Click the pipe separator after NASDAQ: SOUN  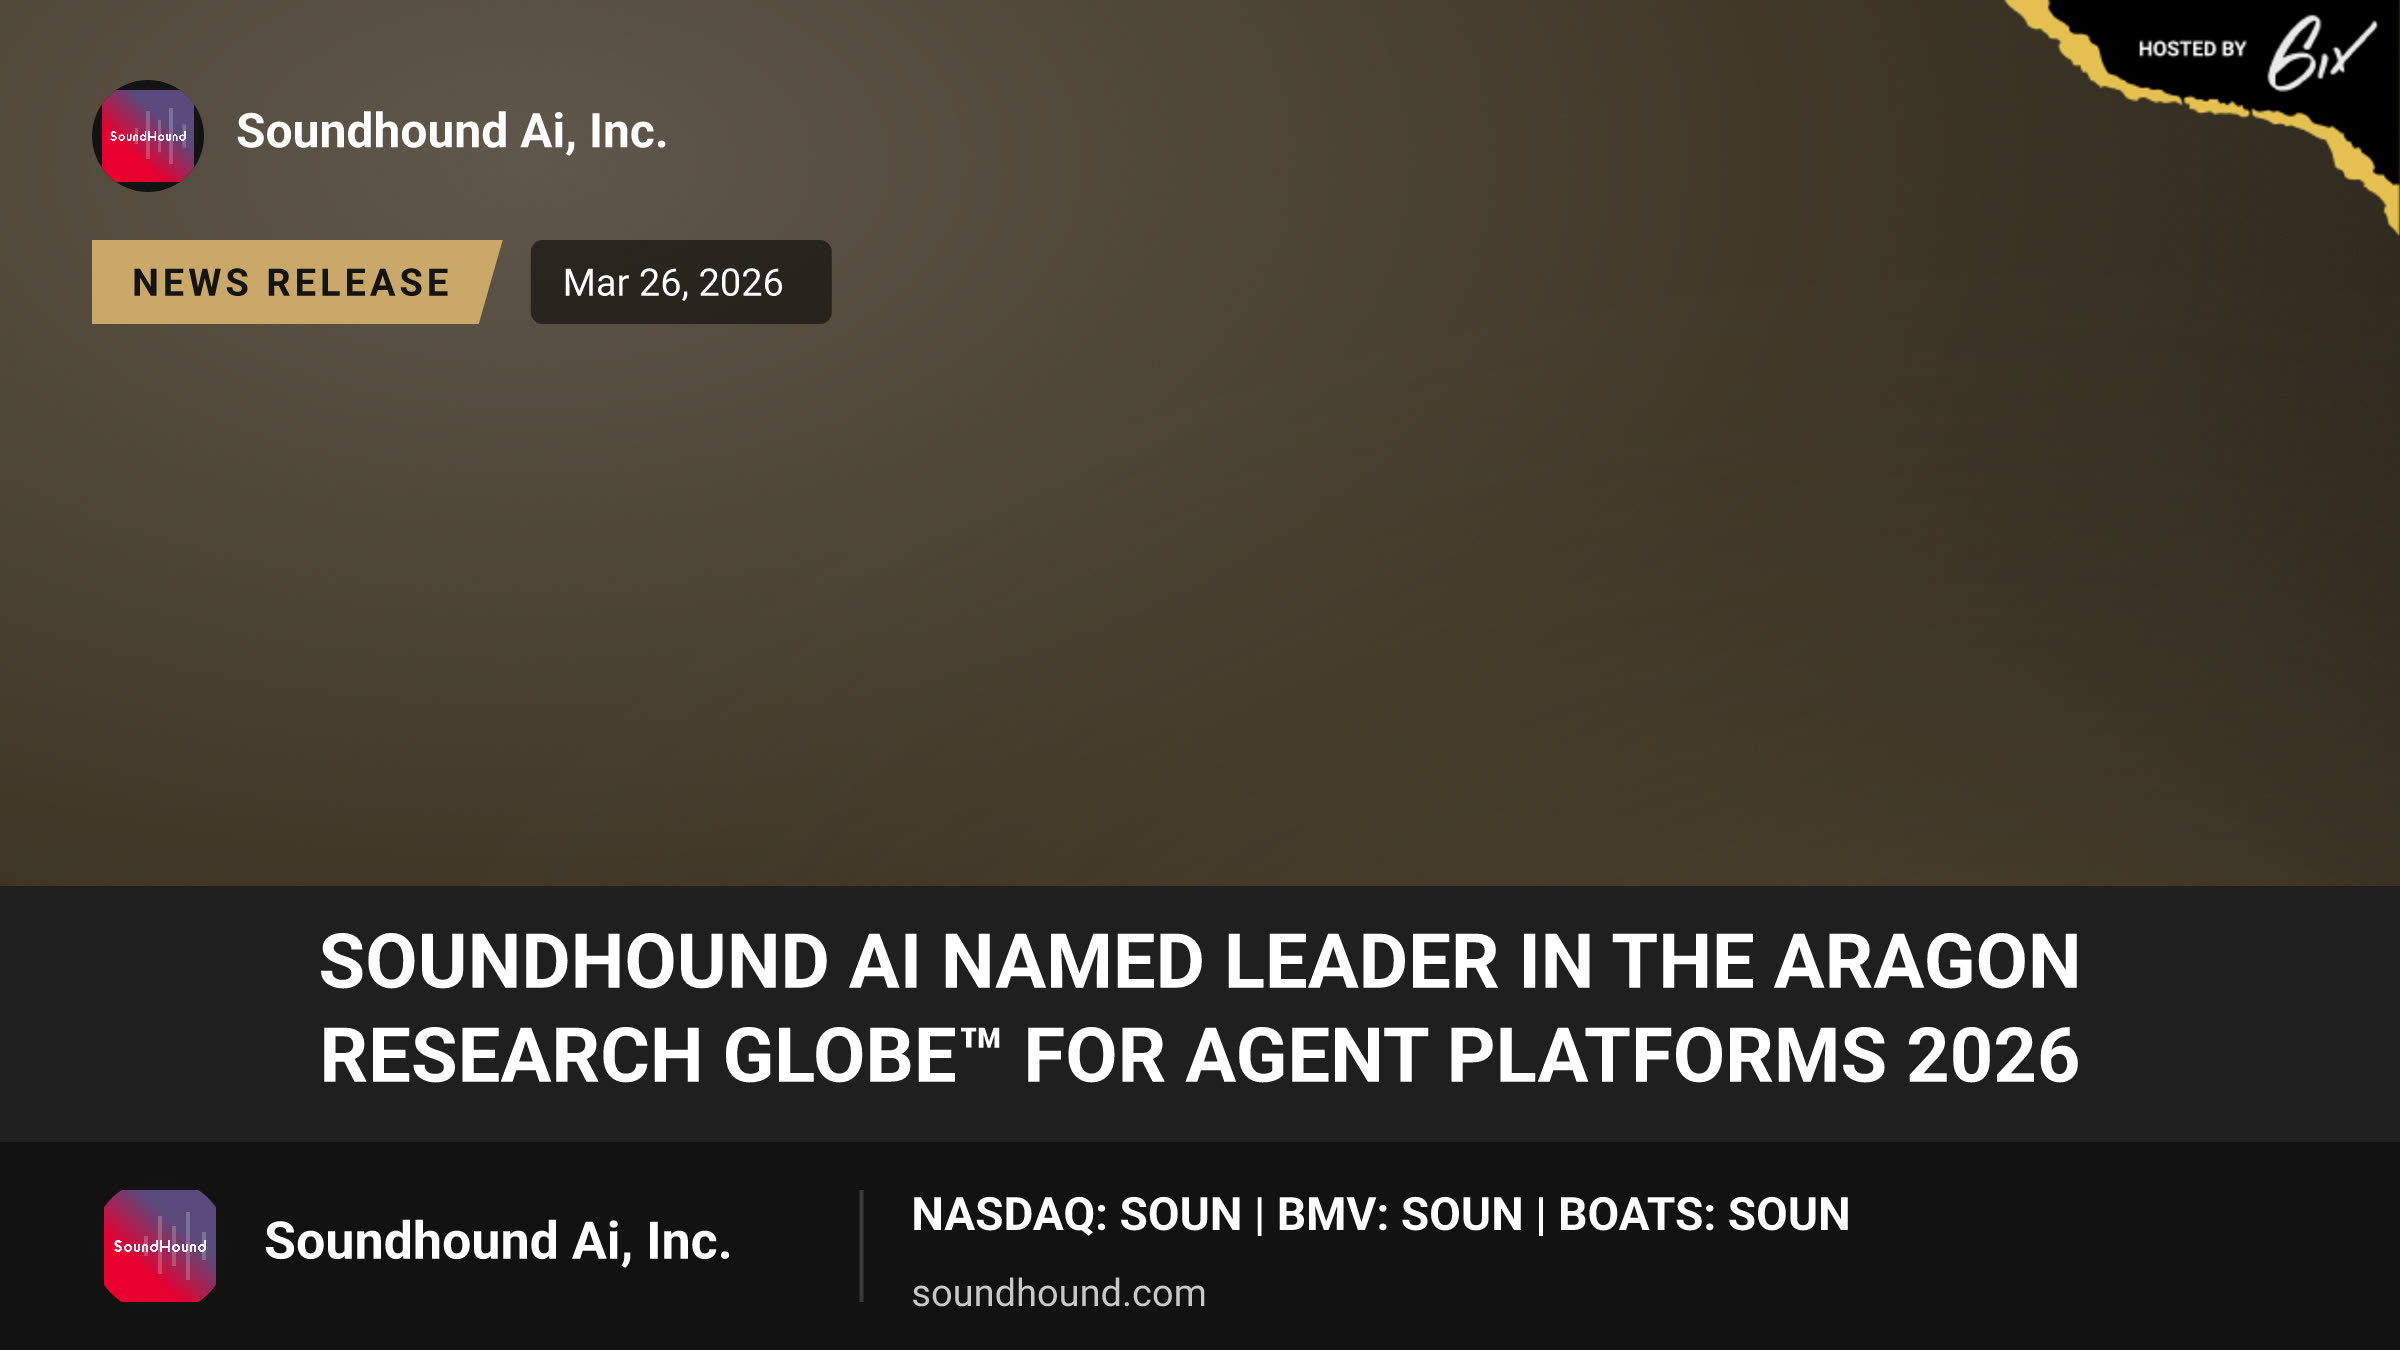pyautogui.click(x=1259, y=1215)
